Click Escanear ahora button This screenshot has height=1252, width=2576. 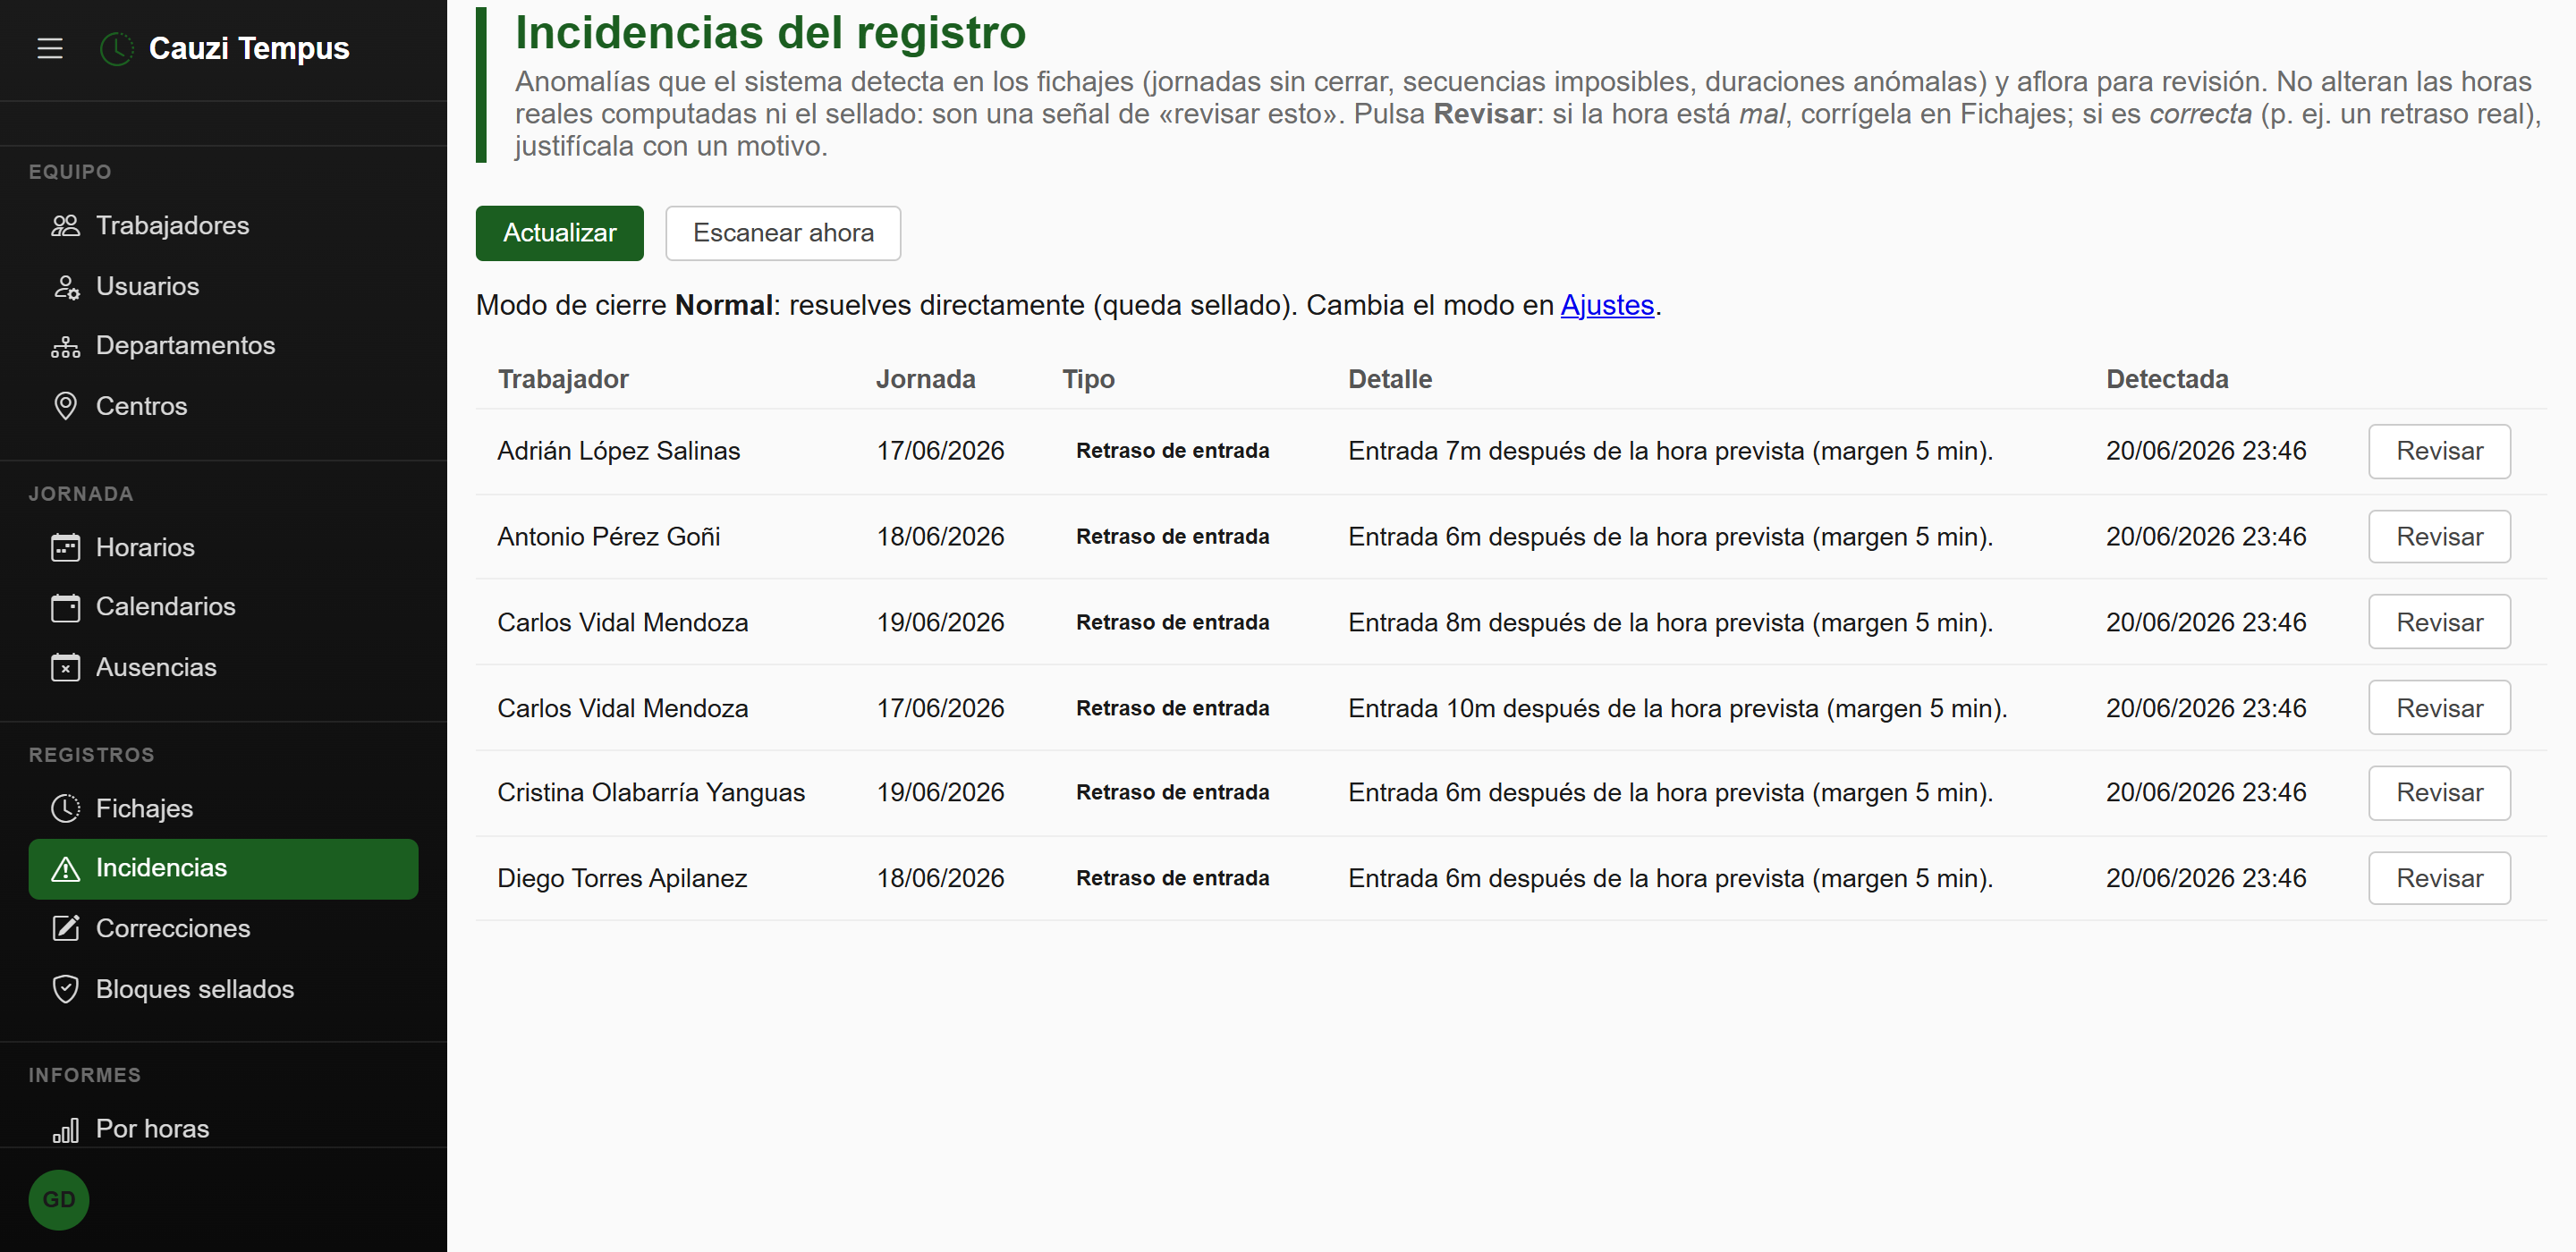tap(783, 233)
